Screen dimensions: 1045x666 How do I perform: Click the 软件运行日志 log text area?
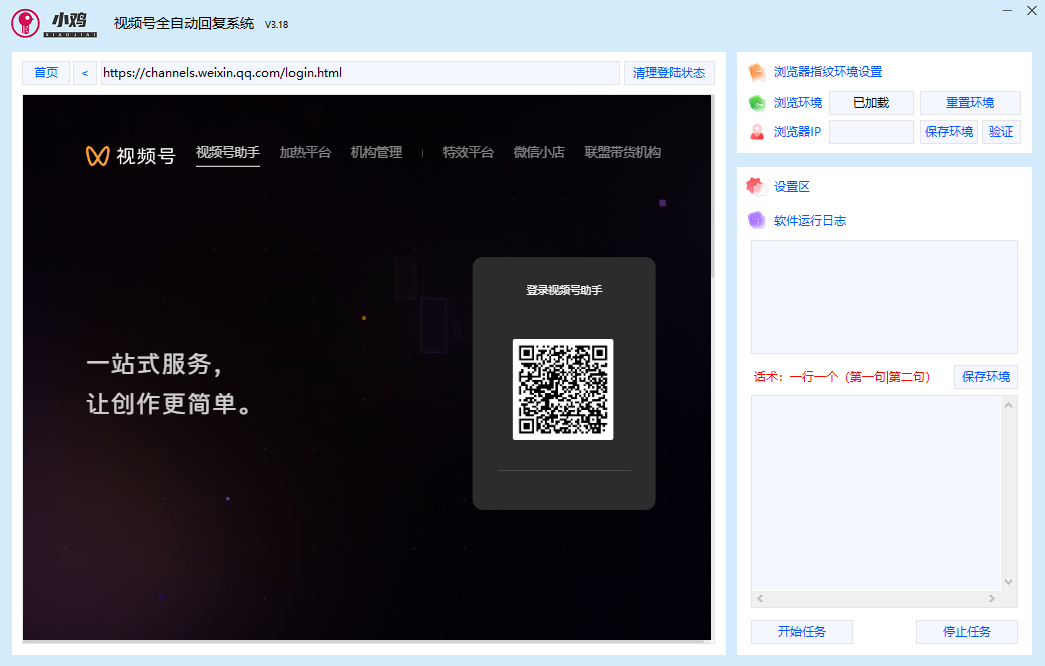click(884, 297)
